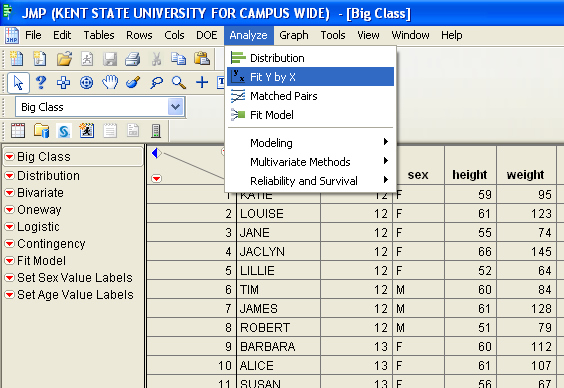Select the Scroller target tool
The image size is (564, 388).
tap(86, 83)
